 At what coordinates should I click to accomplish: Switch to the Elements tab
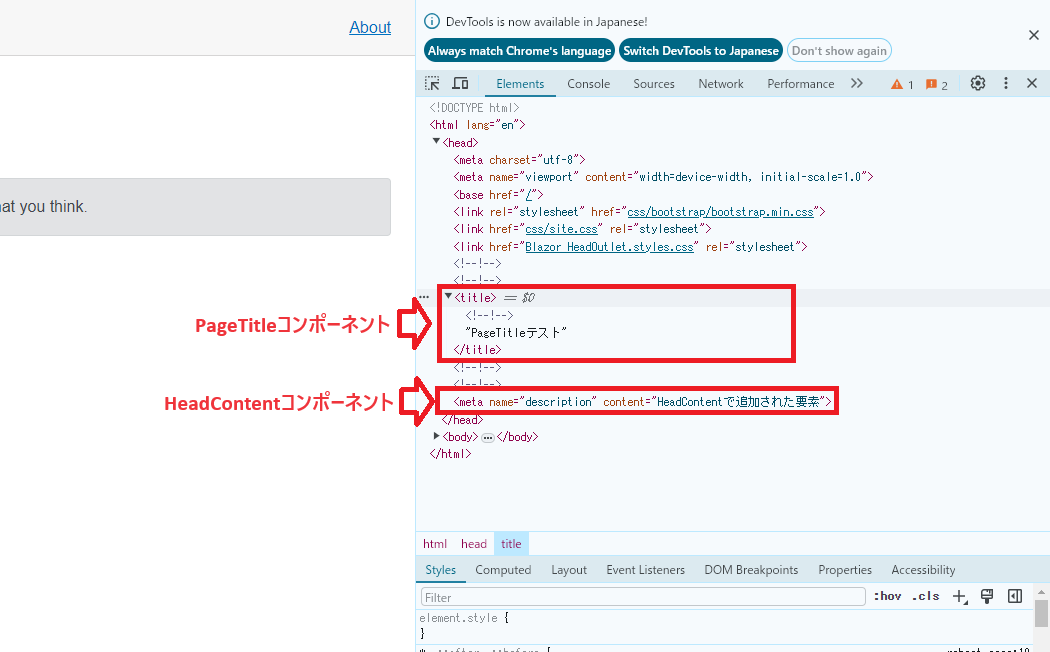520,84
